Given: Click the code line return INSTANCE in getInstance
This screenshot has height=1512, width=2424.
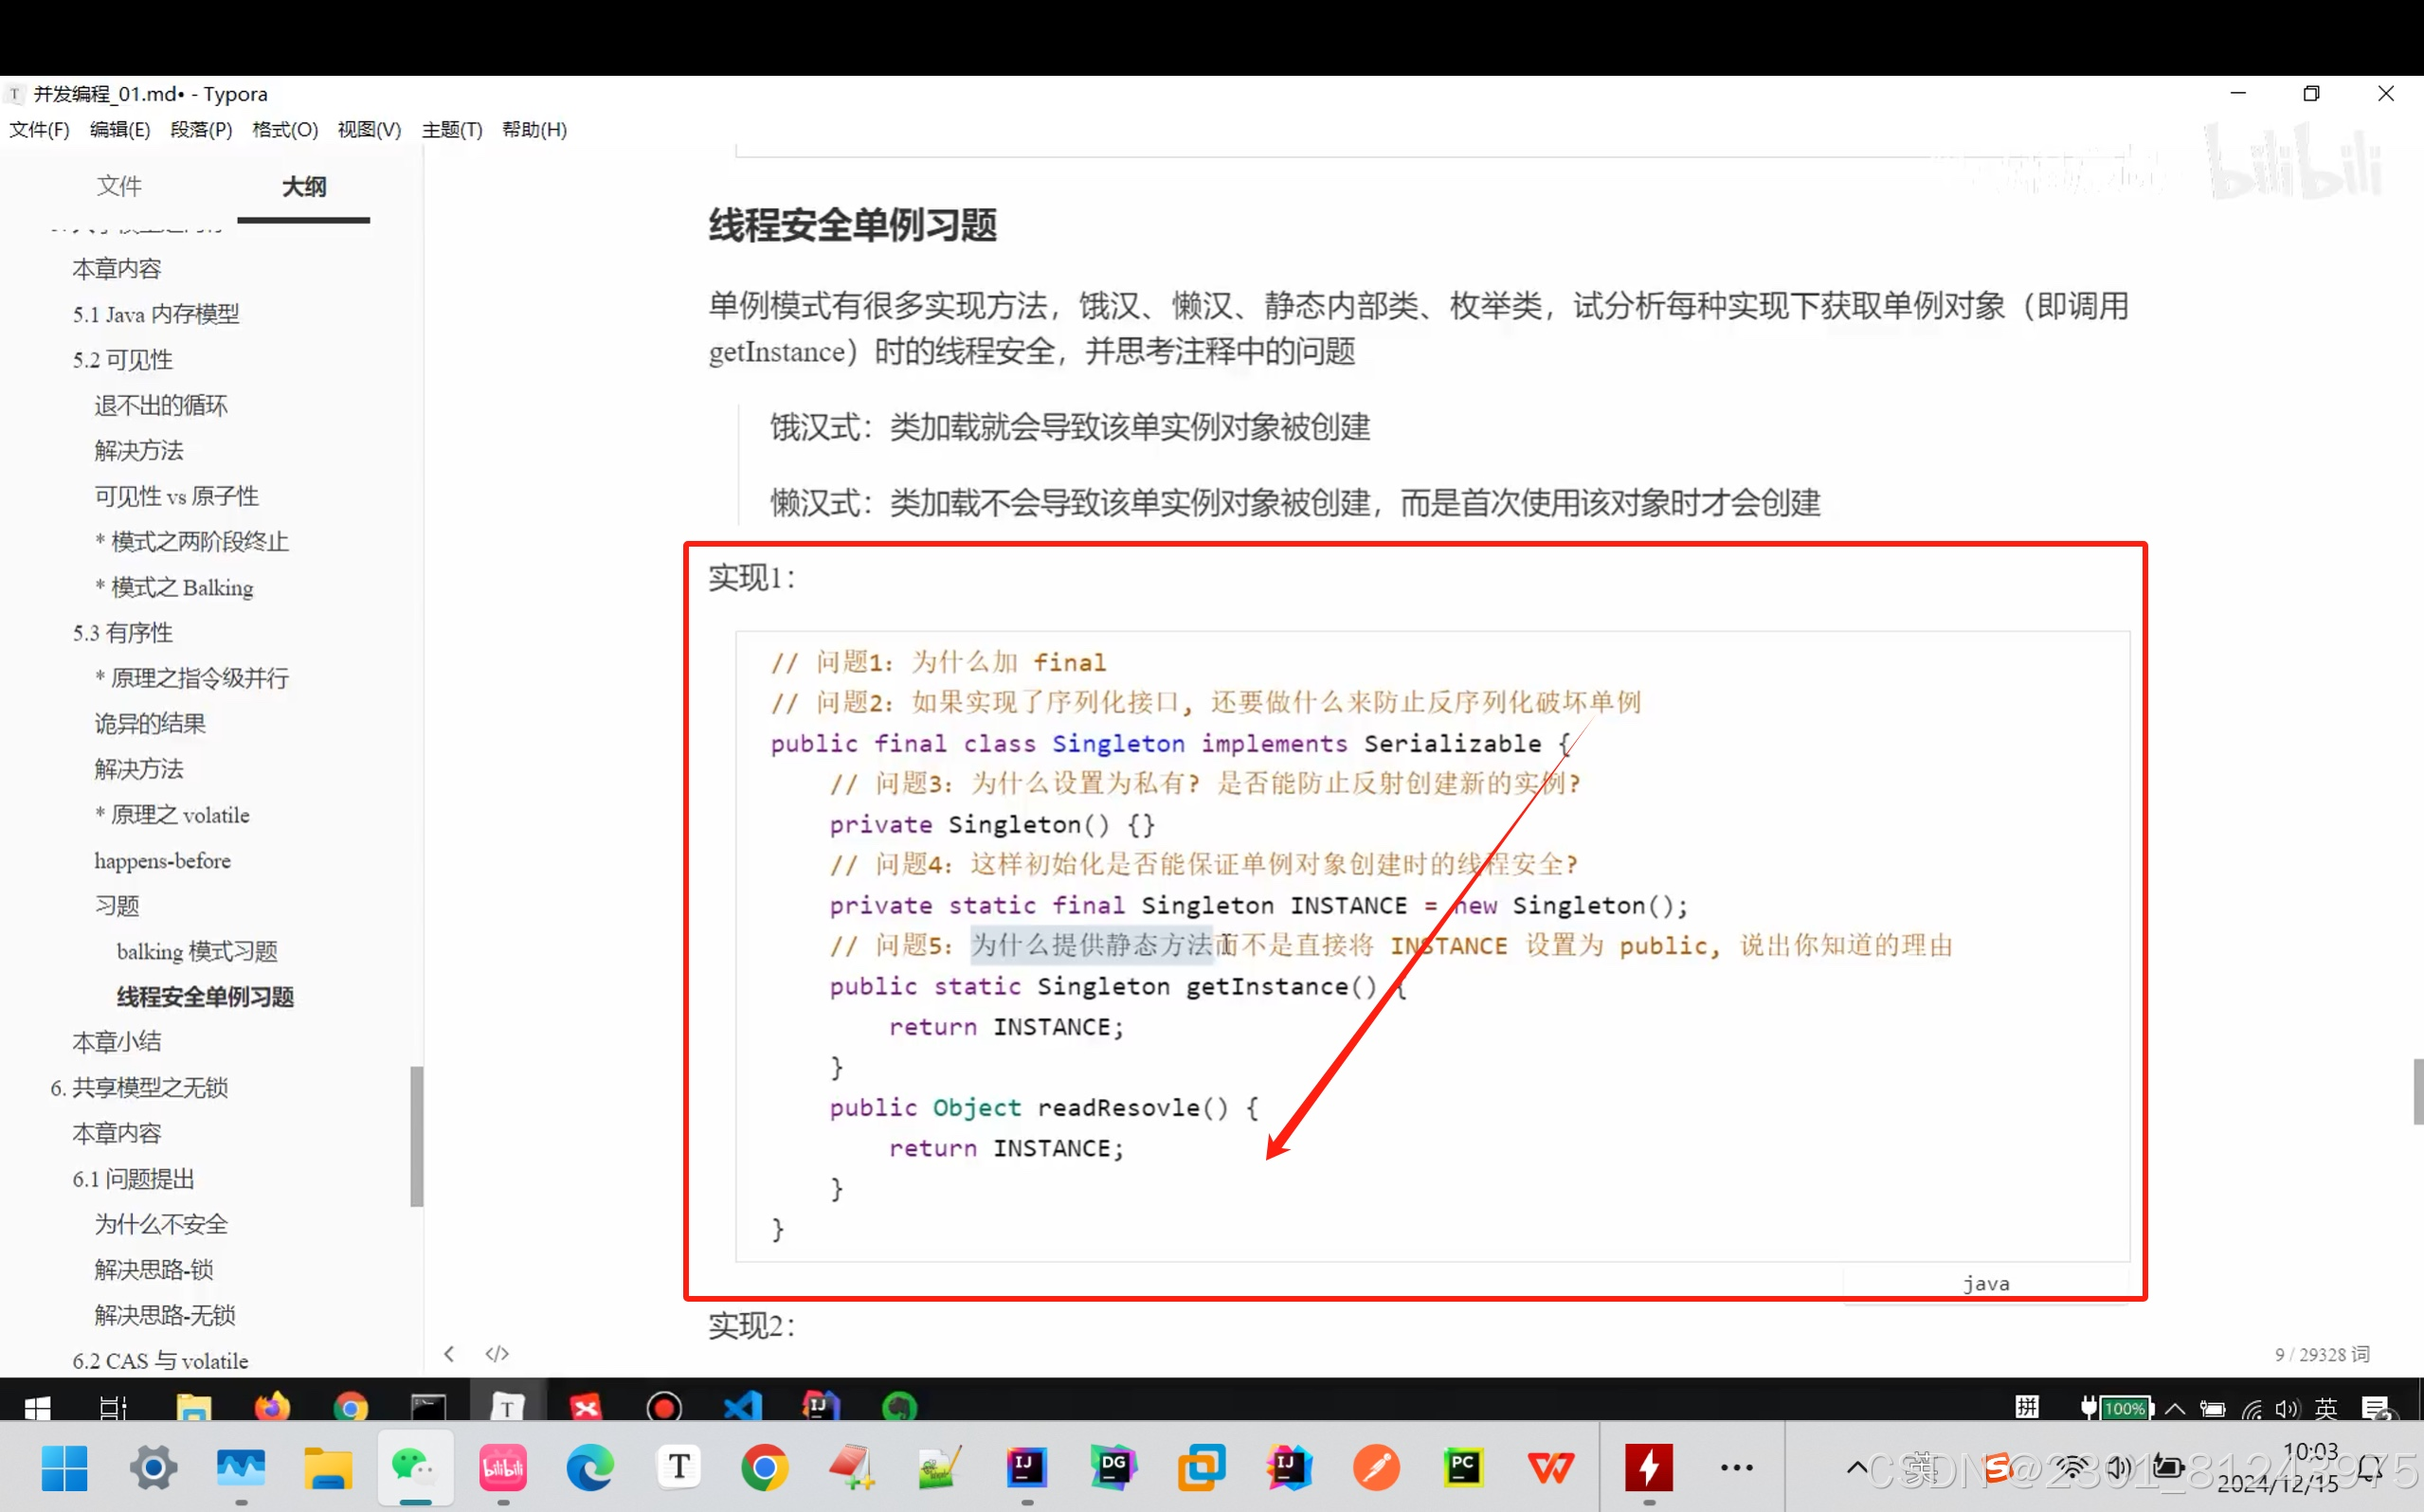Looking at the screenshot, I should point(1006,1027).
